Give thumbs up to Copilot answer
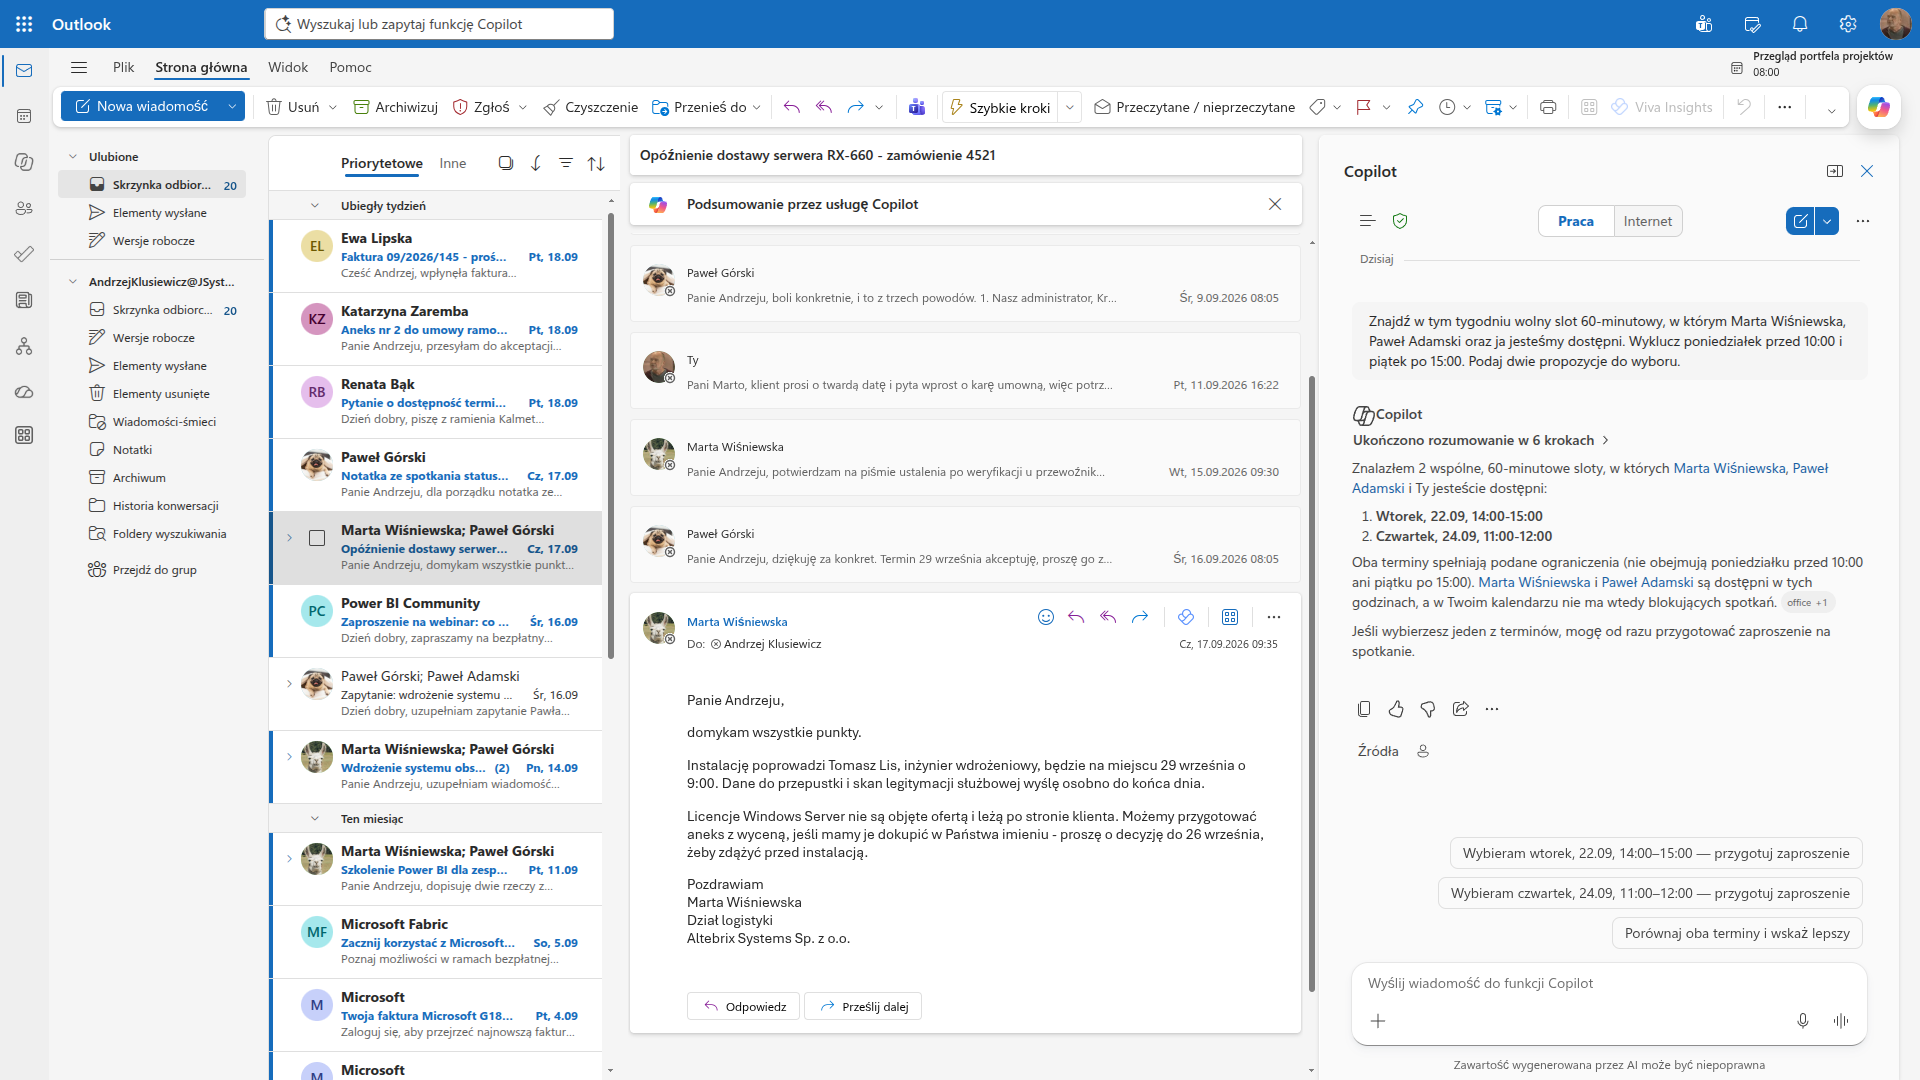This screenshot has height=1080, width=1920. click(1396, 709)
